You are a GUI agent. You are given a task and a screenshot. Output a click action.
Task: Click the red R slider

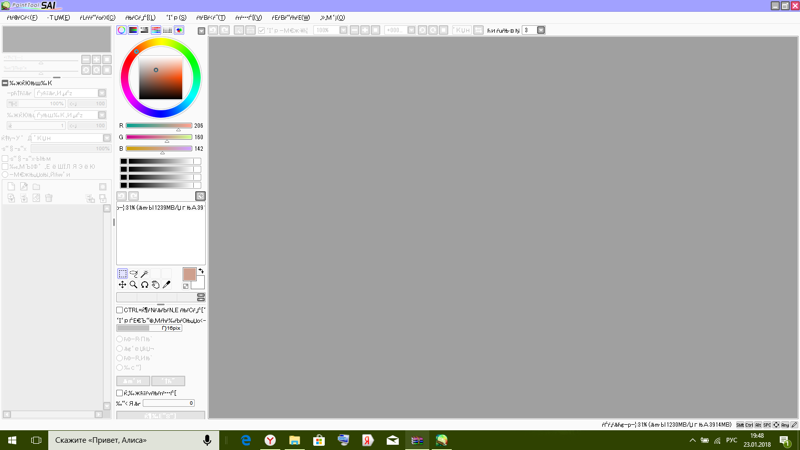point(159,126)
